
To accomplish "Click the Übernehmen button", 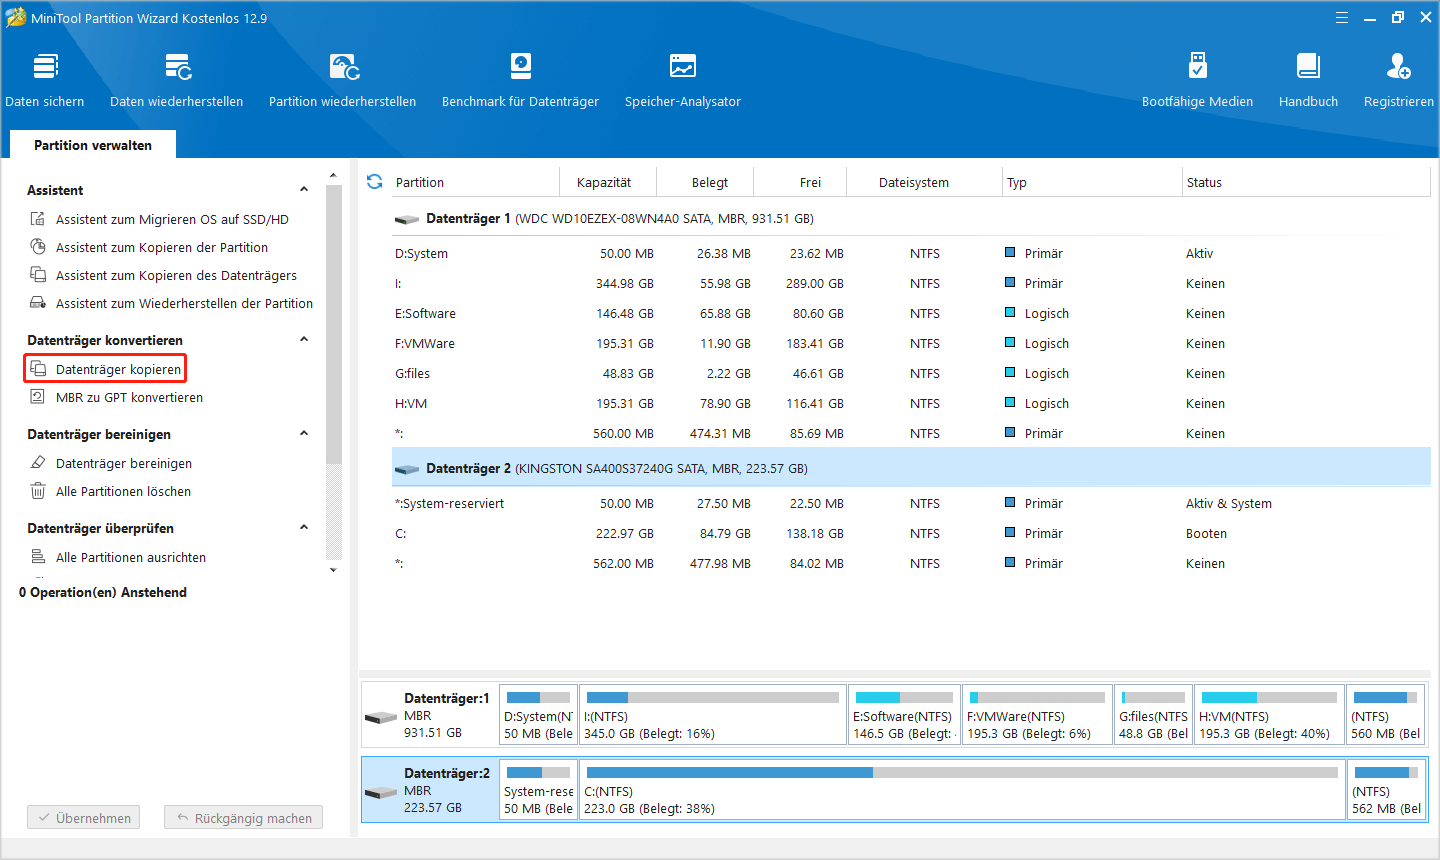I will [84, 818].
